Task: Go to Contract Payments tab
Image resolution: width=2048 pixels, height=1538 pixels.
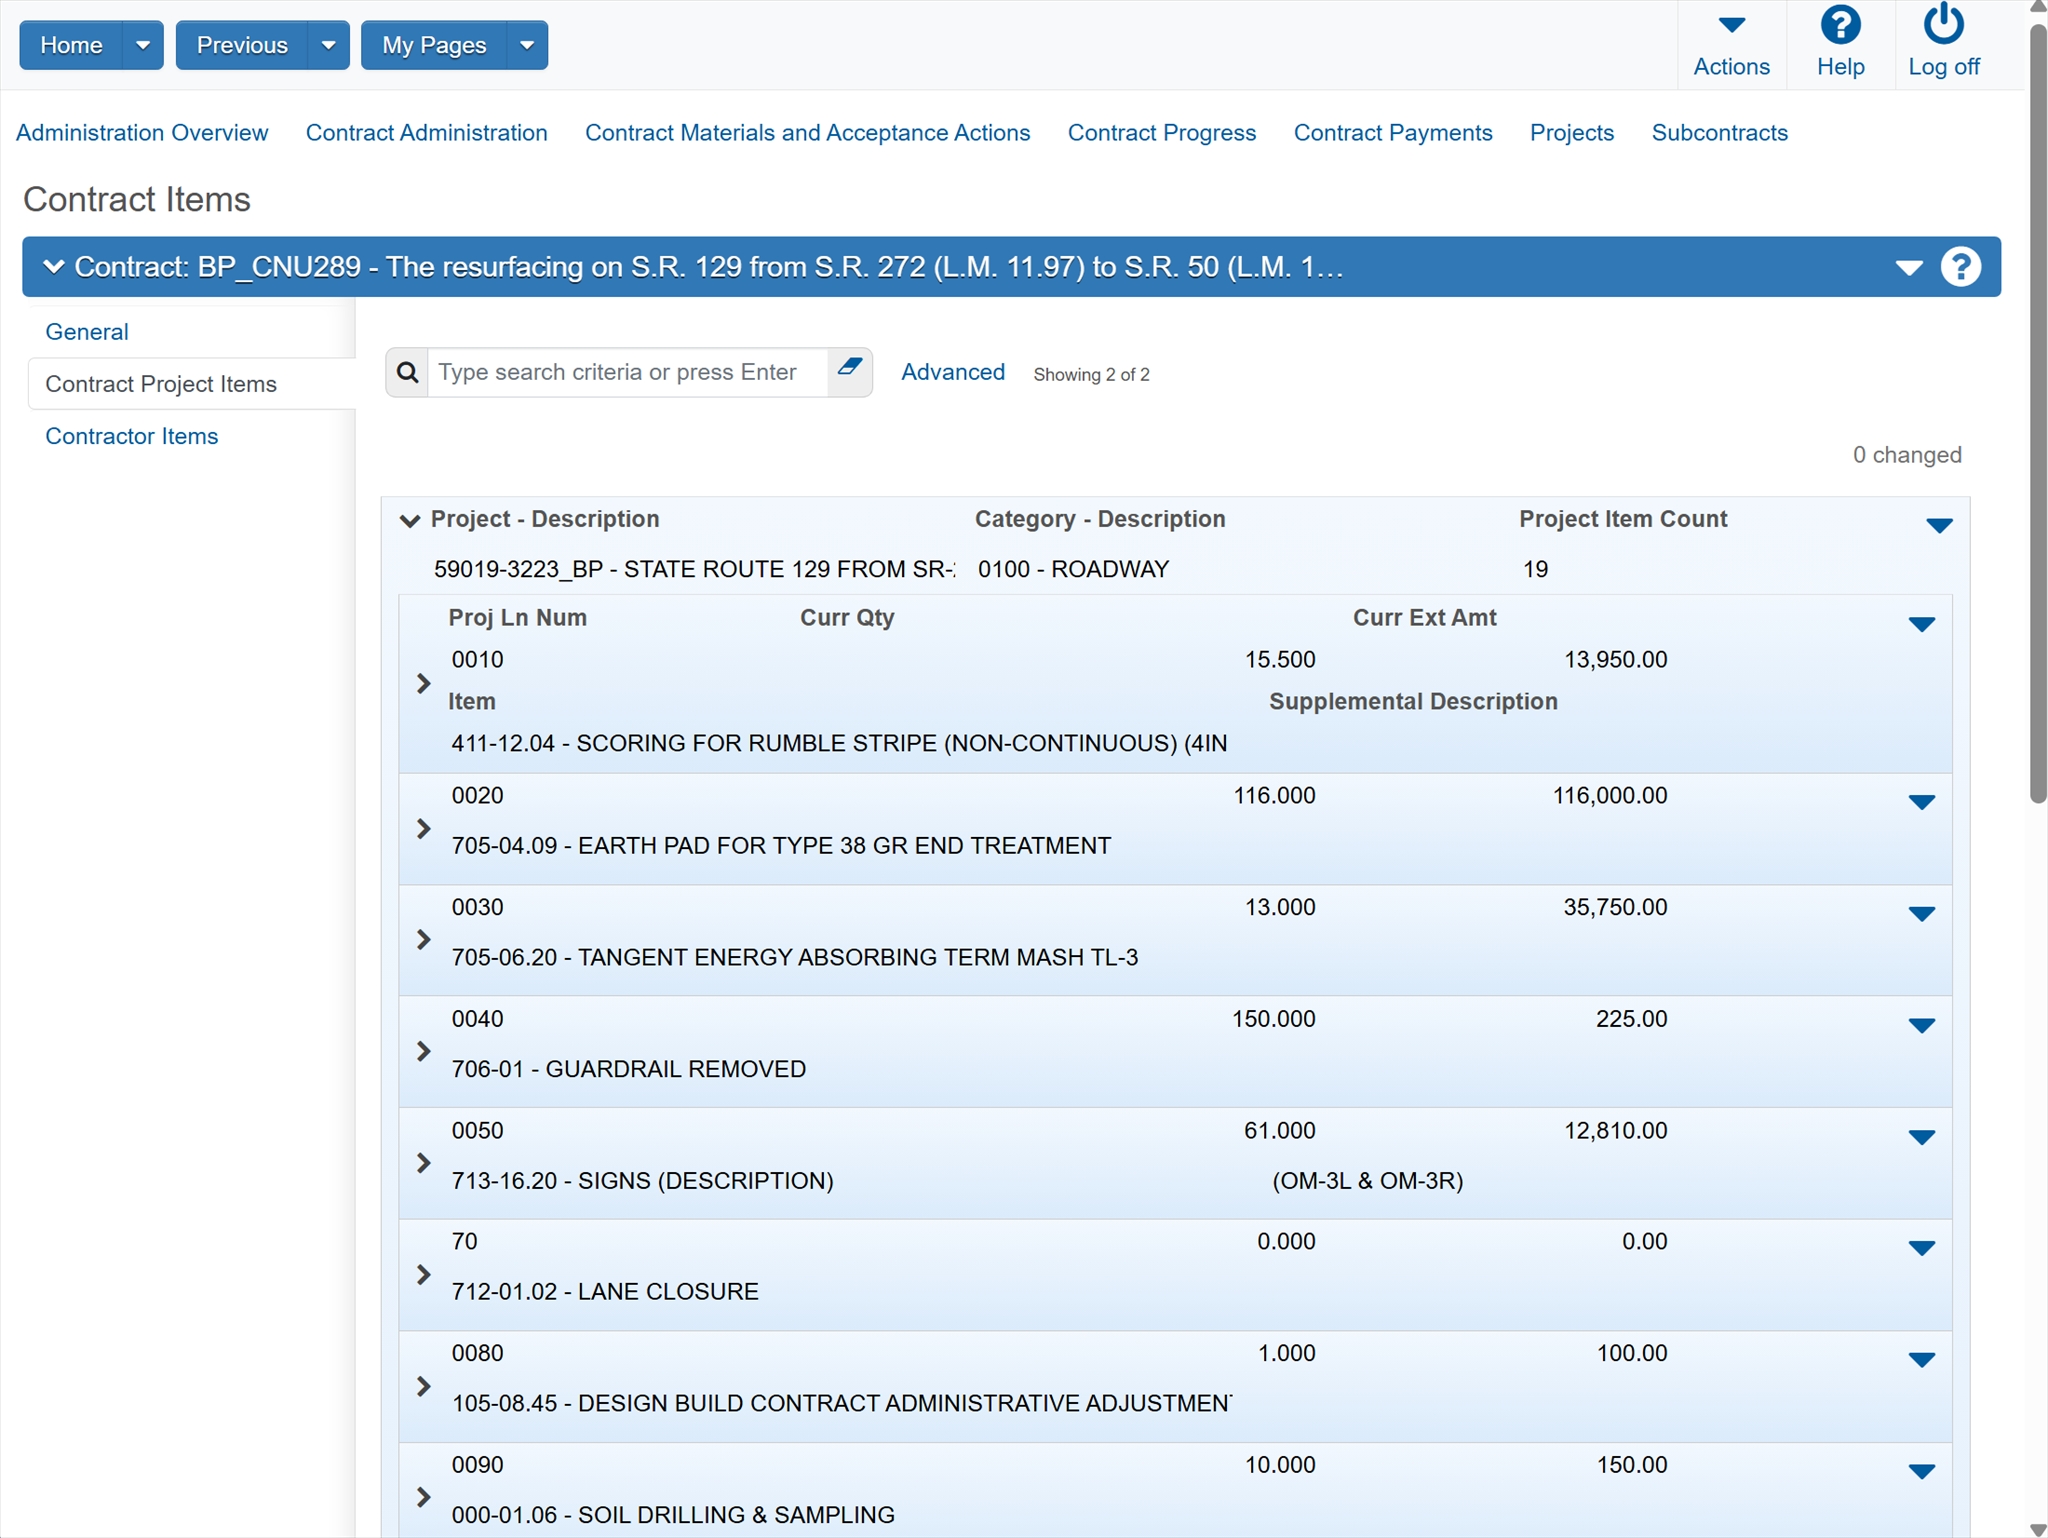Action: coord(1392,133)
